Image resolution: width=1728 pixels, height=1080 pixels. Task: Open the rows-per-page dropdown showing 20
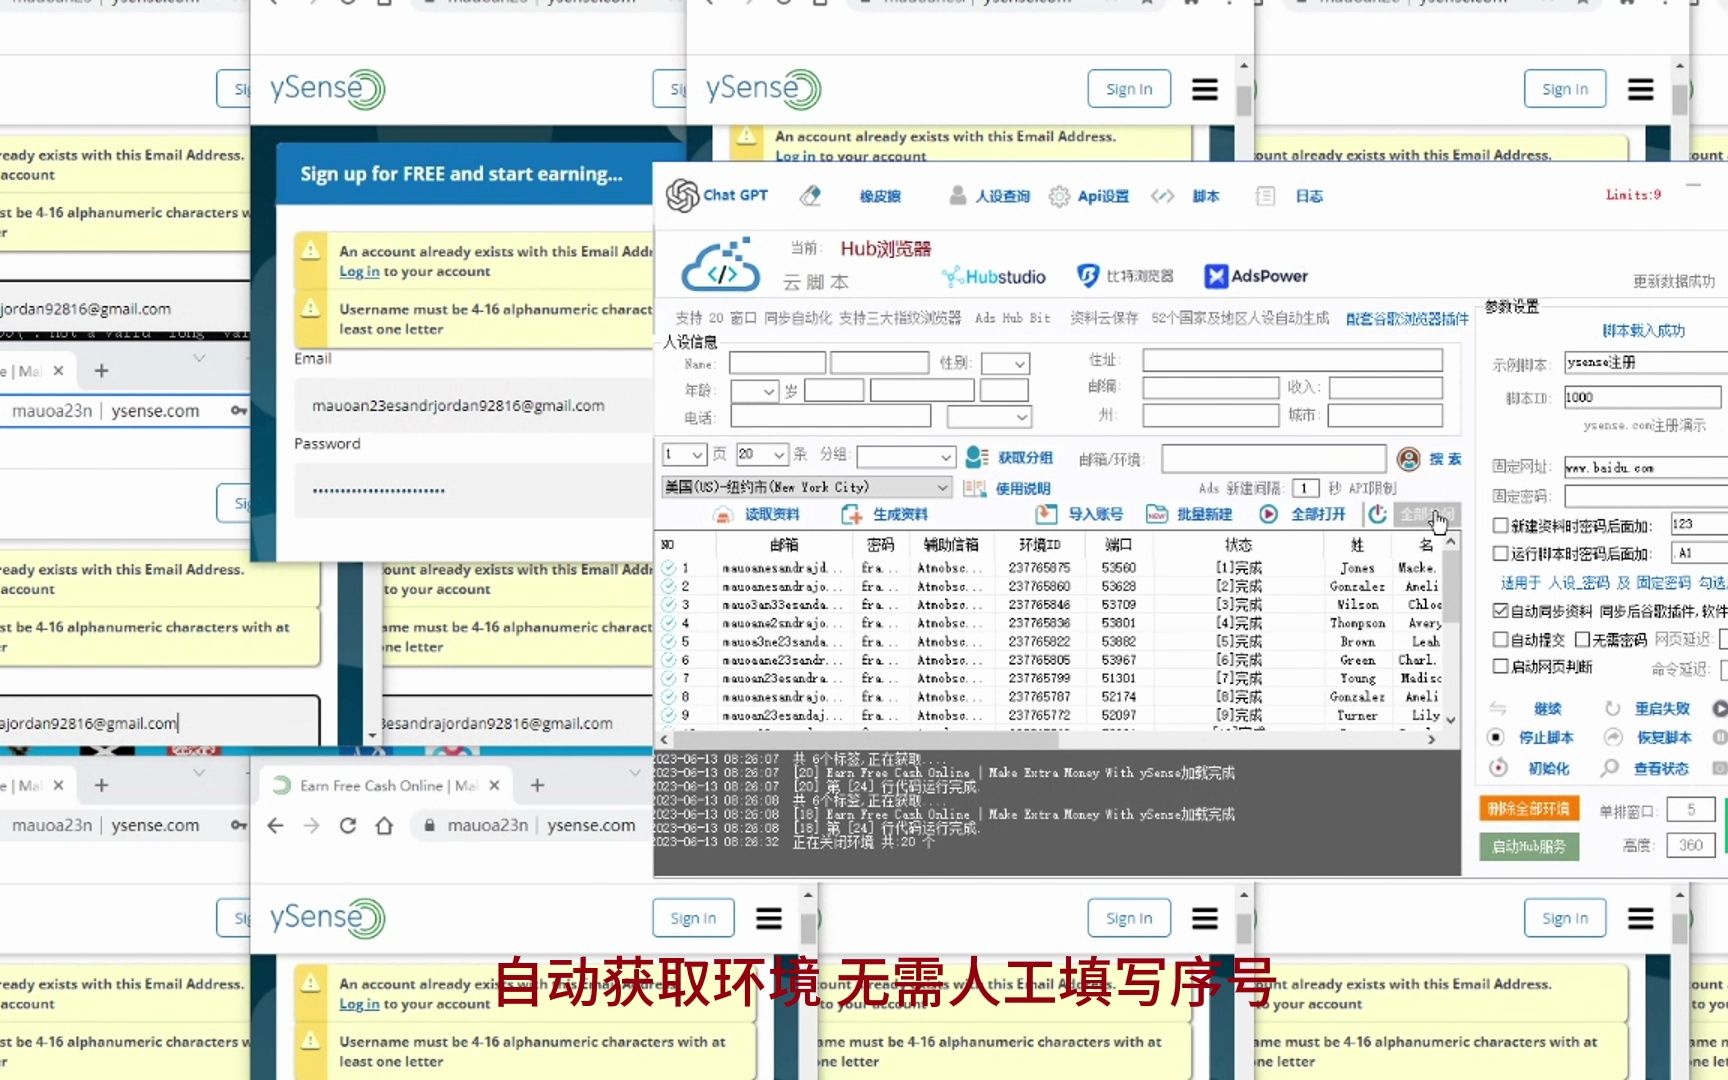click(x=762, y=455)
